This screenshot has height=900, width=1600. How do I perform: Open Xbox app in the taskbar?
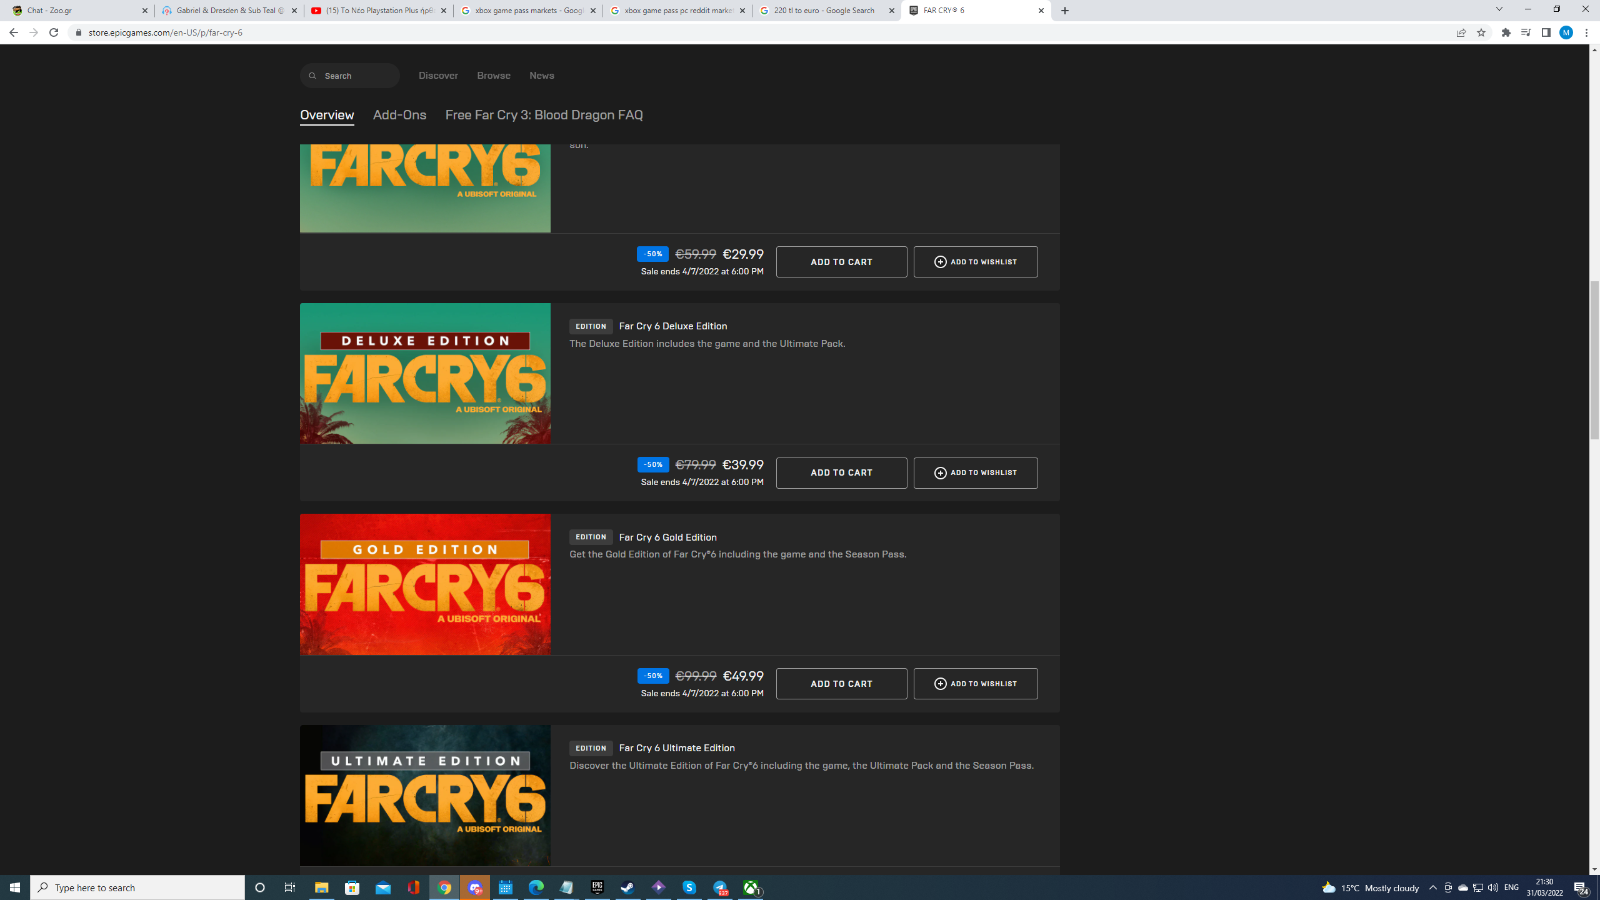(751, 887)
